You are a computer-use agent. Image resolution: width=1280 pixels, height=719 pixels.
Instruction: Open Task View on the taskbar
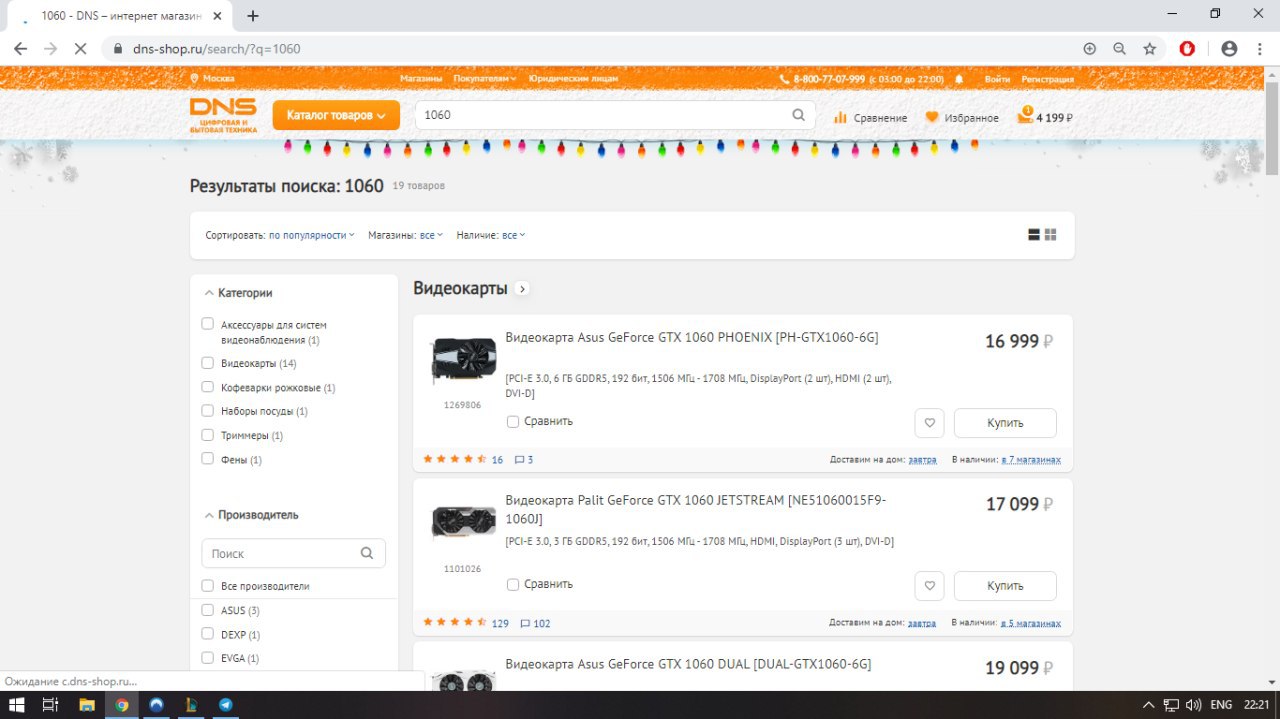click(x=51, y=704)
